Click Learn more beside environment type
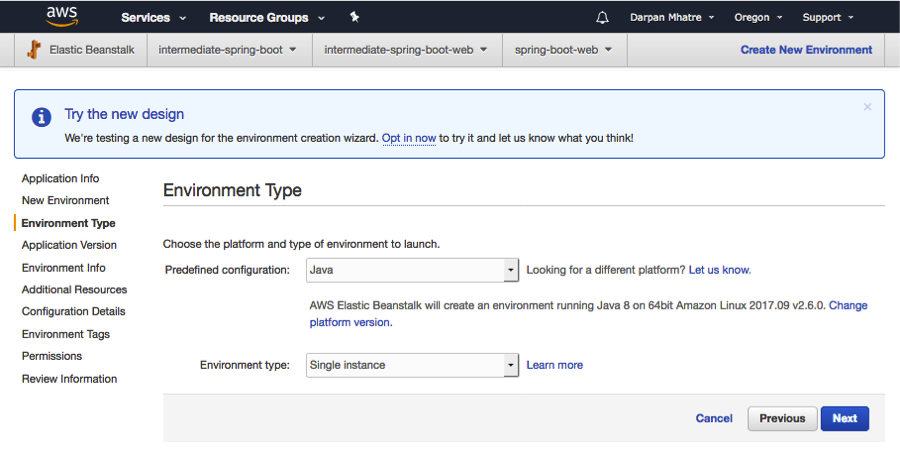Viewport: 900px width, 462px height. (554, 365)
